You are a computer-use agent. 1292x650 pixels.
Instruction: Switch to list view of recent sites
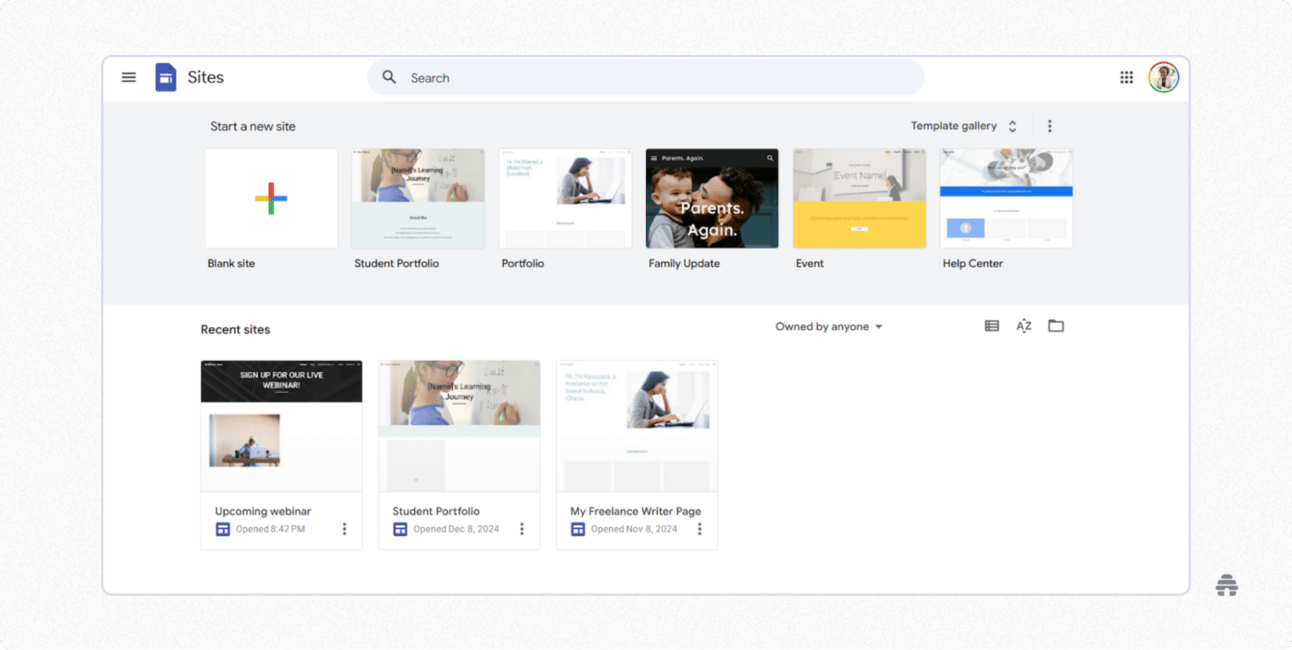[991, 325]
